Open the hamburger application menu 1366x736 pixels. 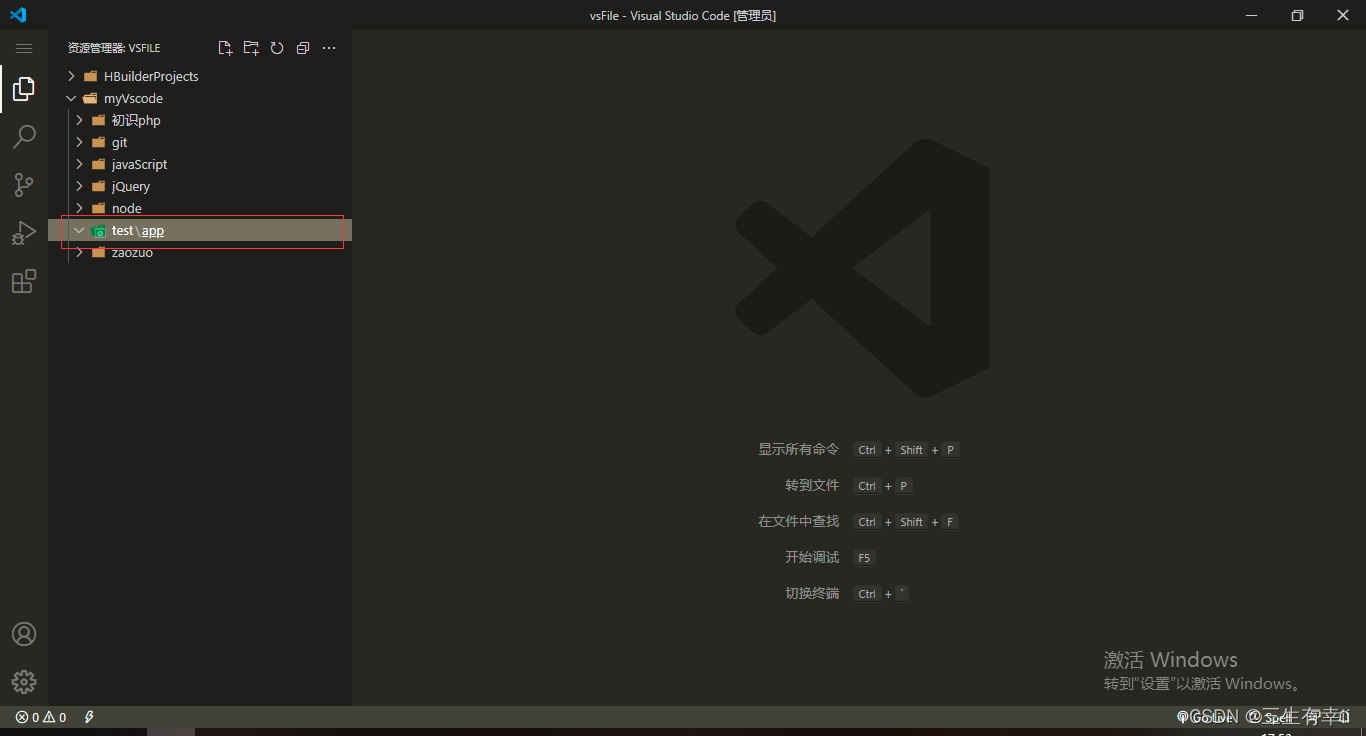click(x=24, y=48)
